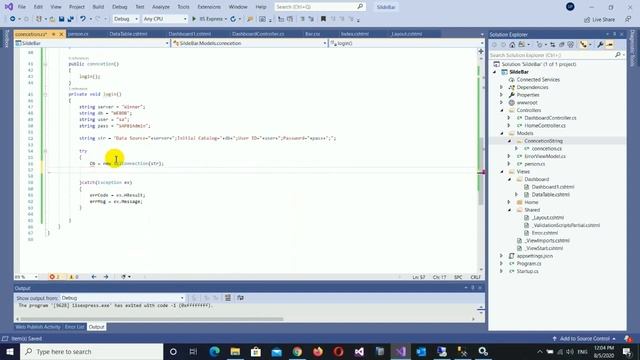Click the previous issue arrow in editor footer
Viewport: 640px width, 360px height.
tap(94, 277)
